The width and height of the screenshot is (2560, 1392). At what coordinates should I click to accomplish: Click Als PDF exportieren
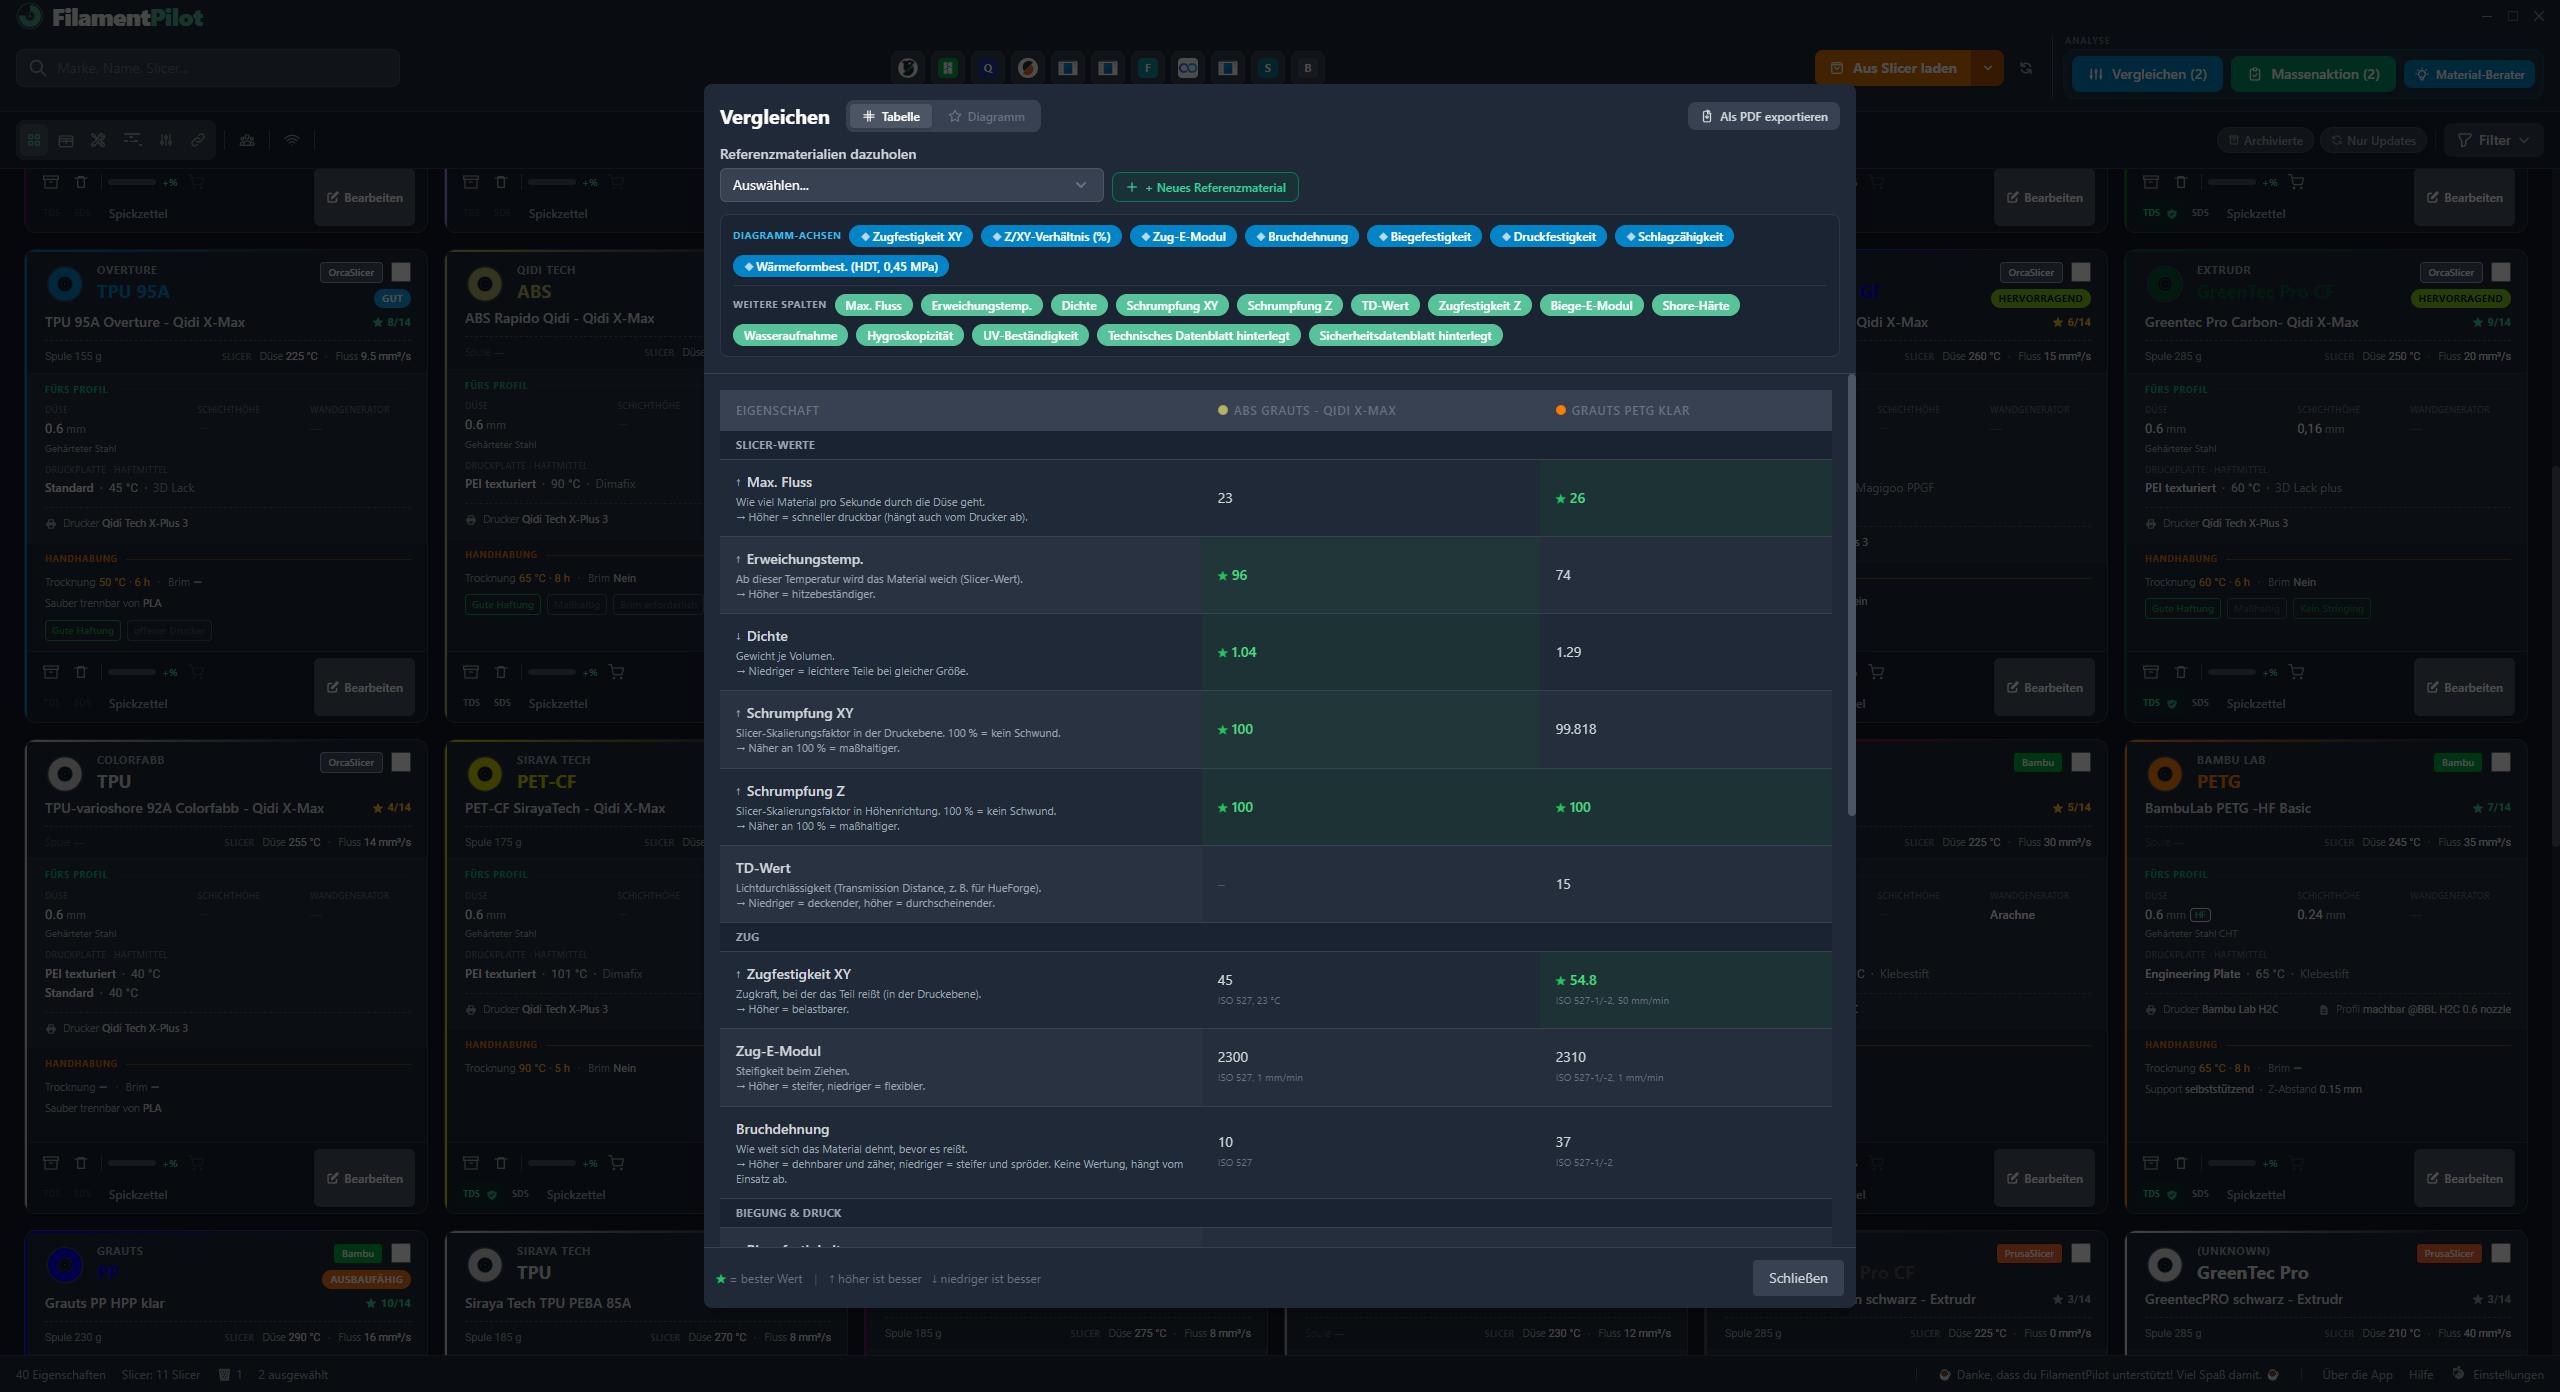pos(1764,117)
